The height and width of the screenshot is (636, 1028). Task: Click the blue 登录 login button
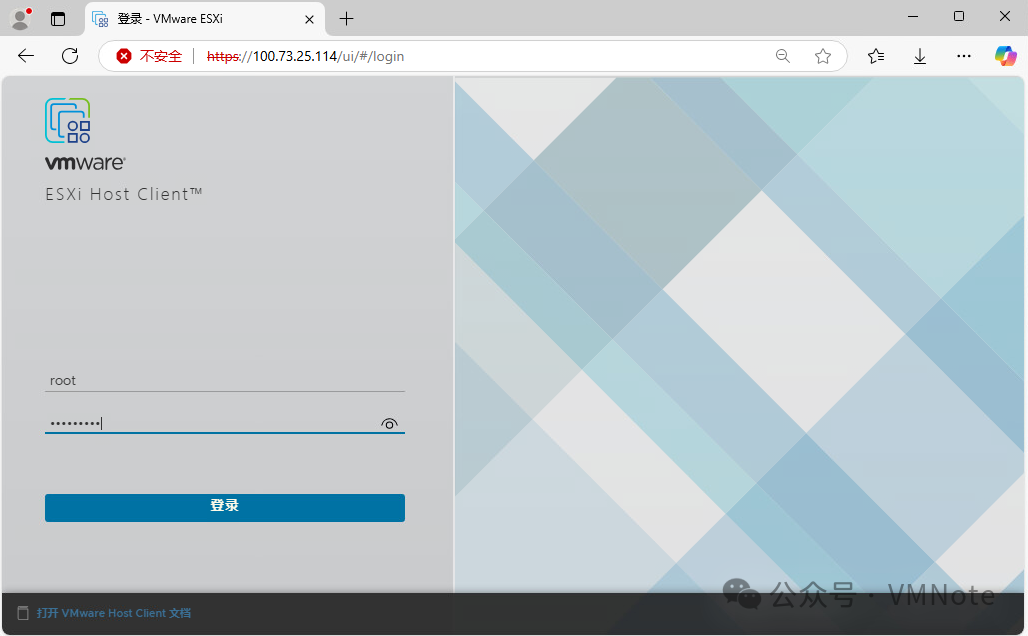[x=225, y=508]
